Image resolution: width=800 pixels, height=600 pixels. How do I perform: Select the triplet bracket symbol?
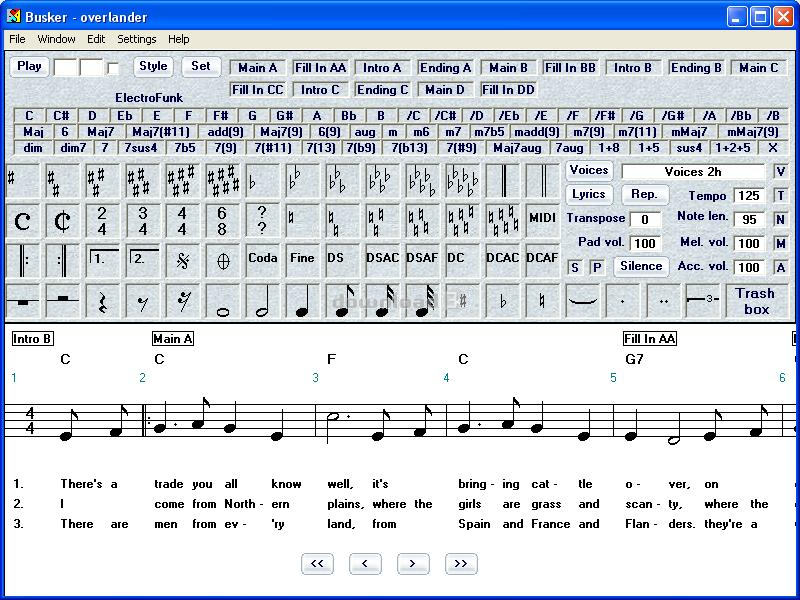pyautogui.click(x=703, y=300)
